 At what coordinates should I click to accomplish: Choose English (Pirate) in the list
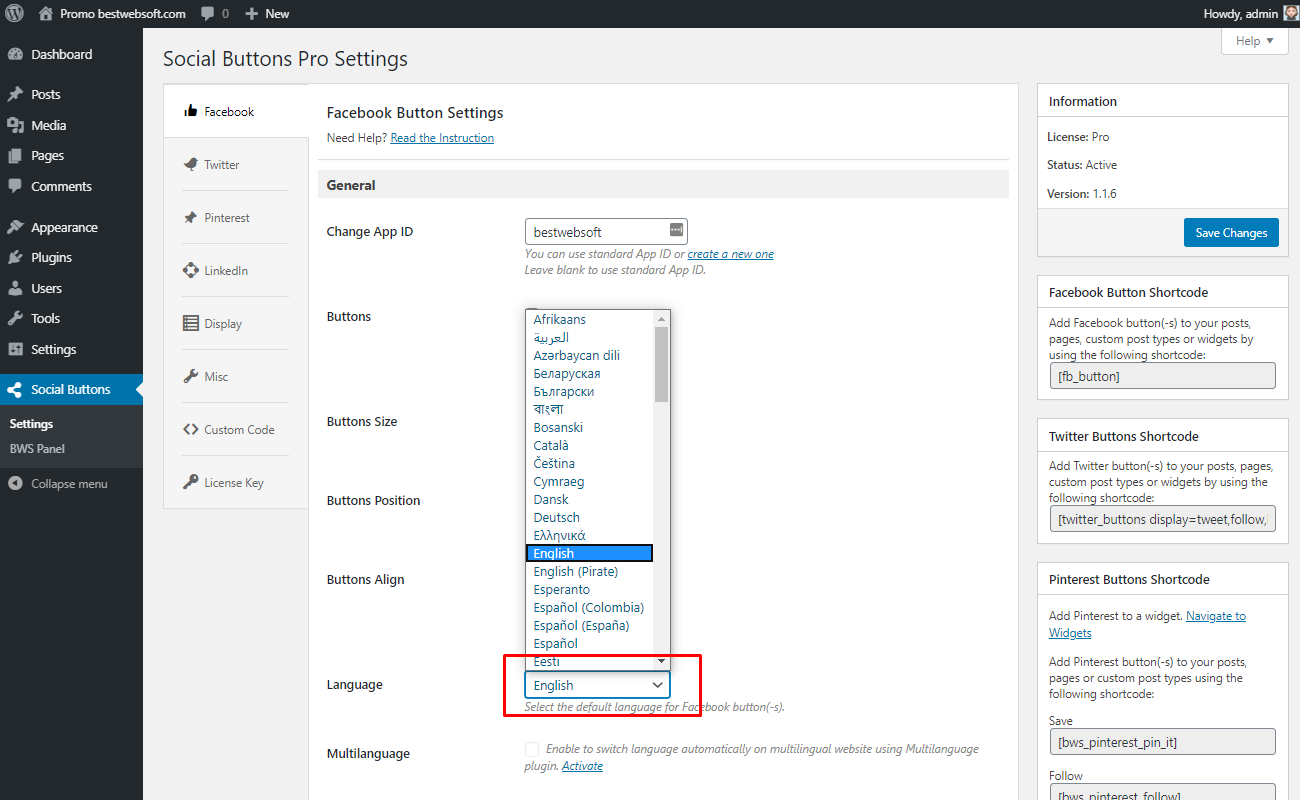[x=590, y=572]
